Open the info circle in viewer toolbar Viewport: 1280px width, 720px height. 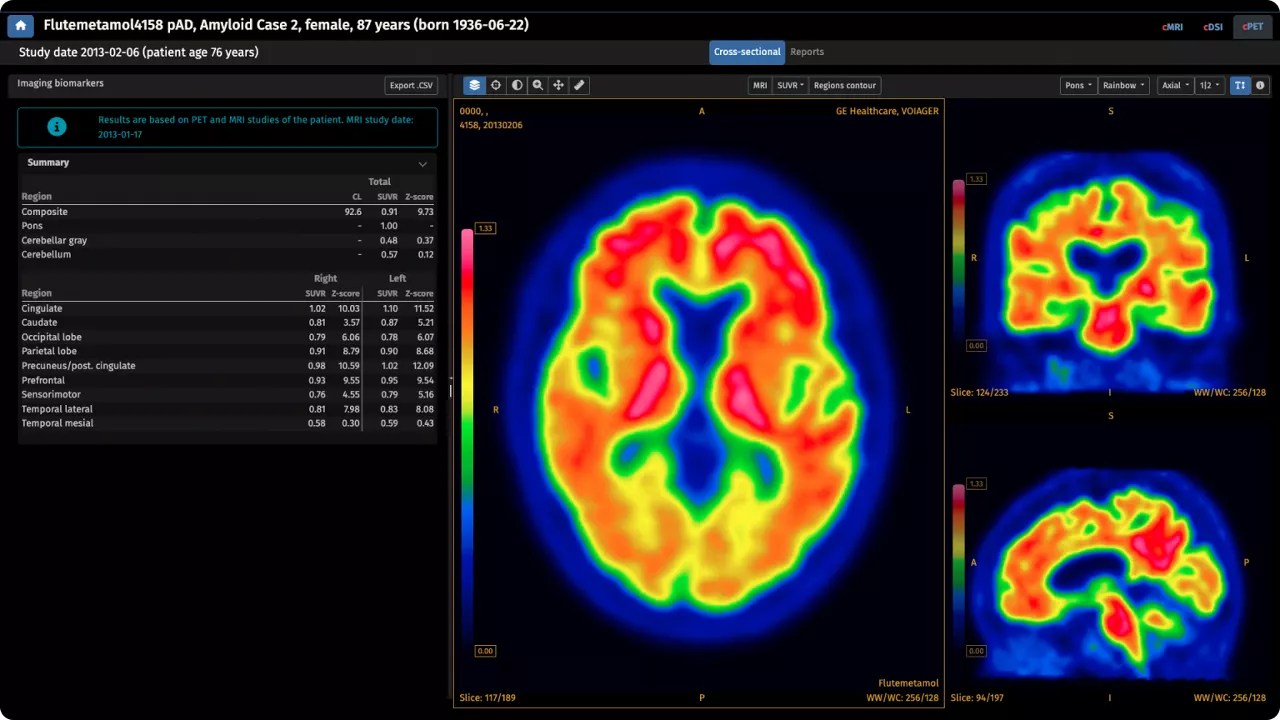click(x=1260, y=85)
